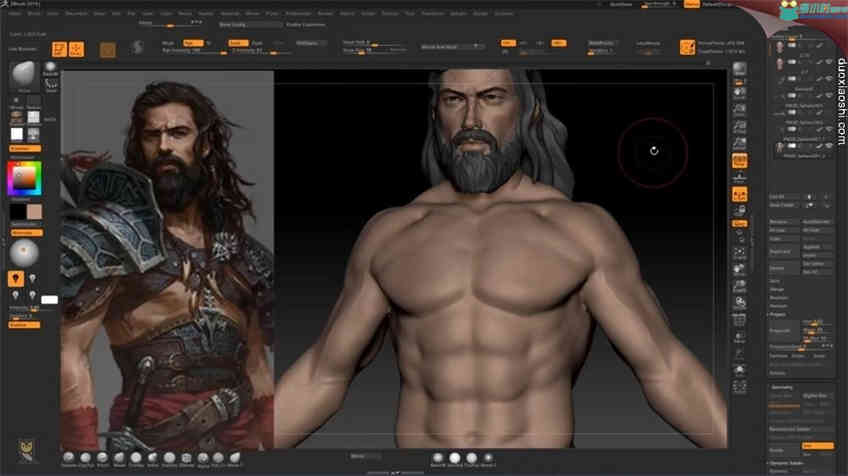Toggle the active orange light bulb
The width and height of the screenshot is (848, 476).
[x=16, y=279]
